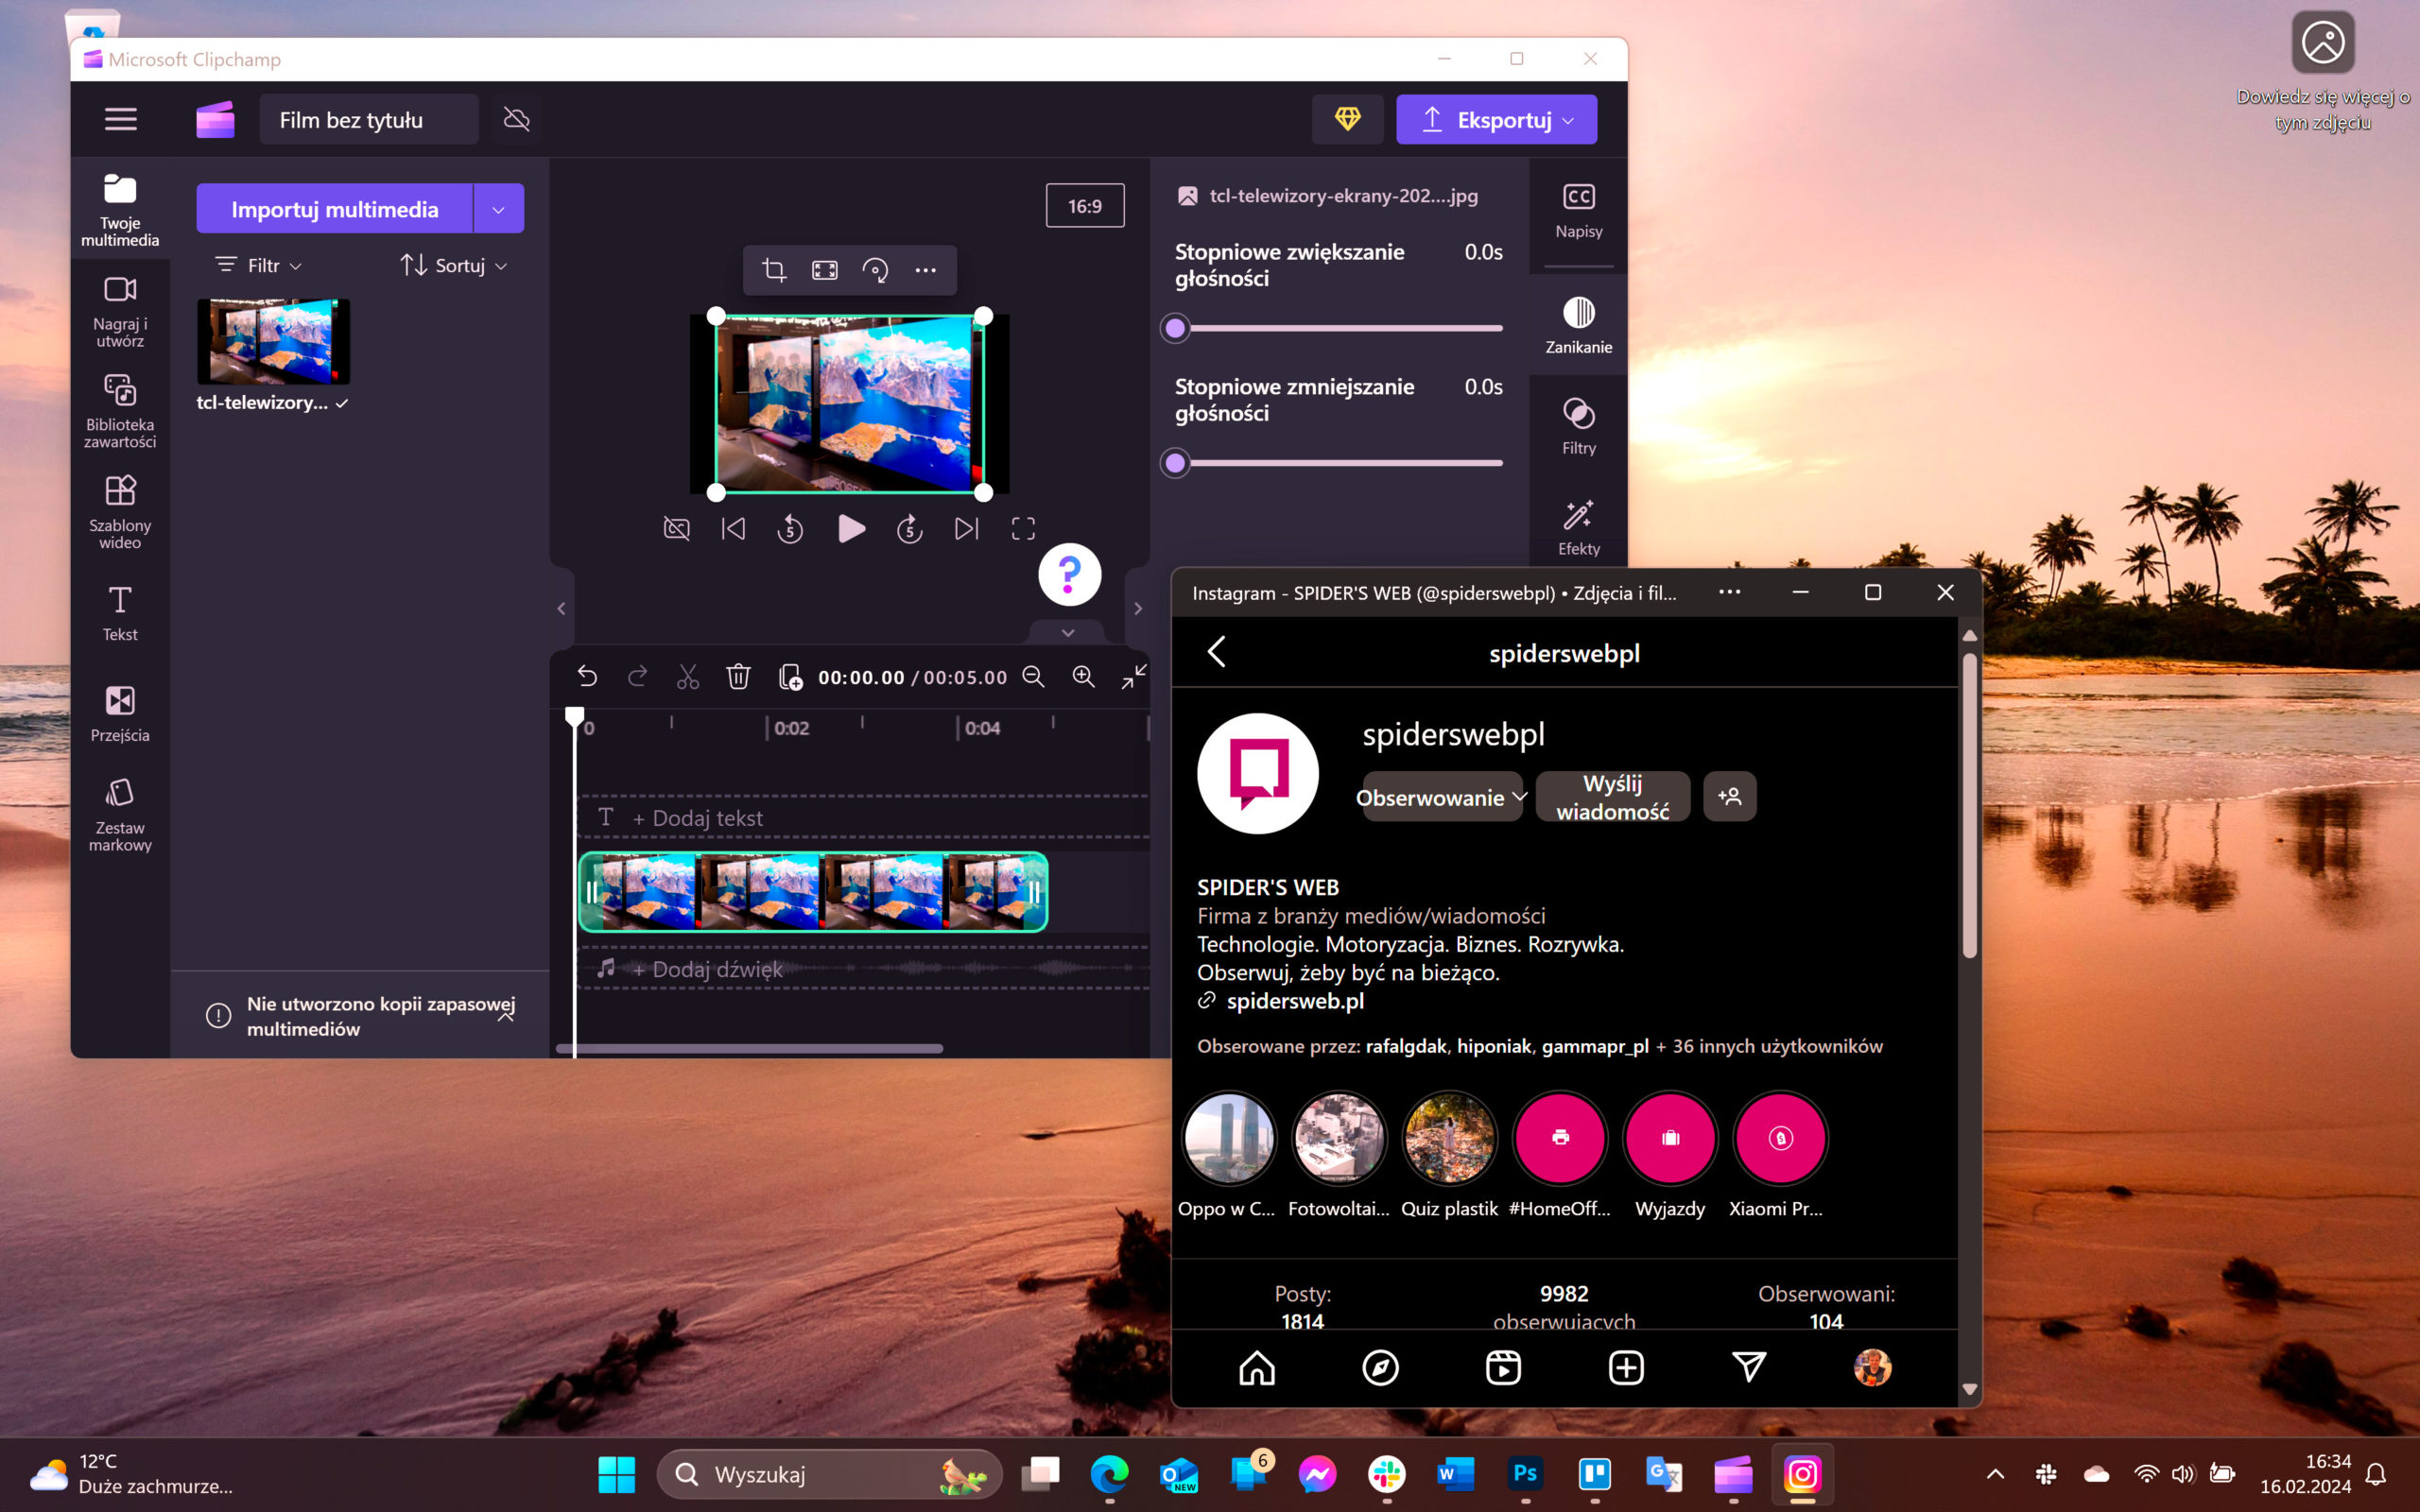
Task: Click the 16:9 aspect ratio button
Action: tap(1084, 205)
